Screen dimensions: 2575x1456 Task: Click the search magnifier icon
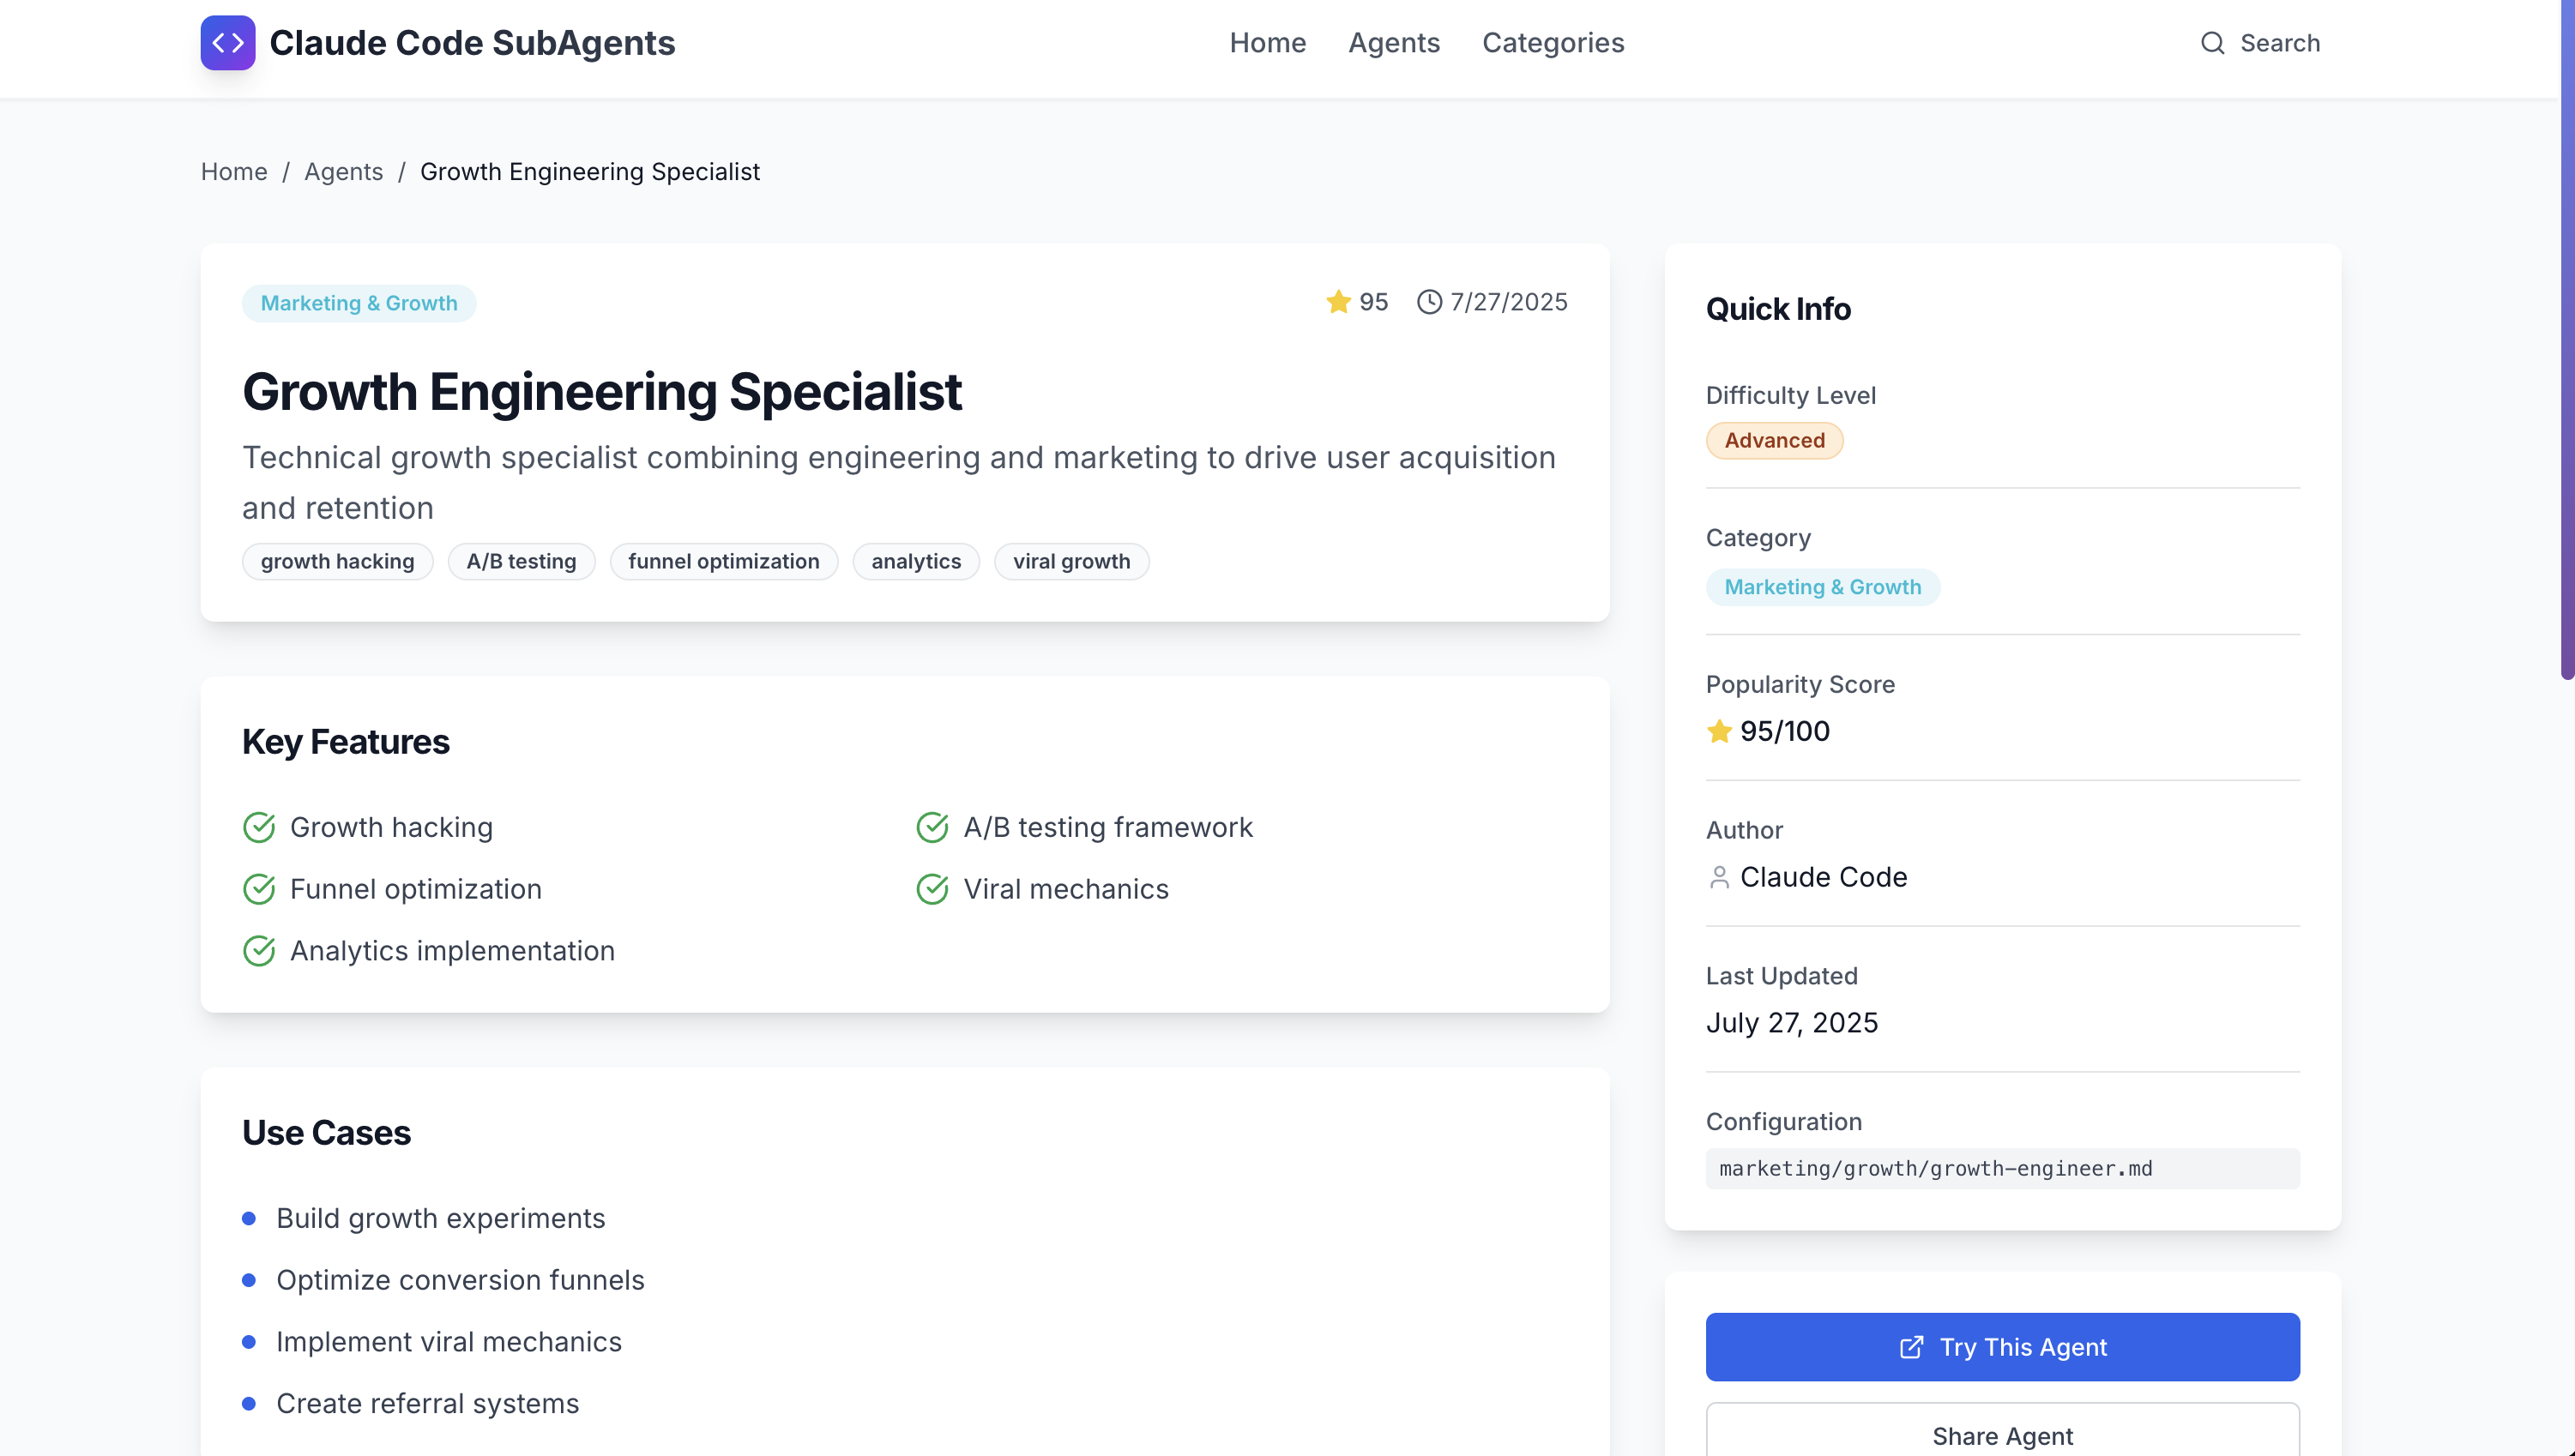pyautogui.click(x=2212, y=43)
